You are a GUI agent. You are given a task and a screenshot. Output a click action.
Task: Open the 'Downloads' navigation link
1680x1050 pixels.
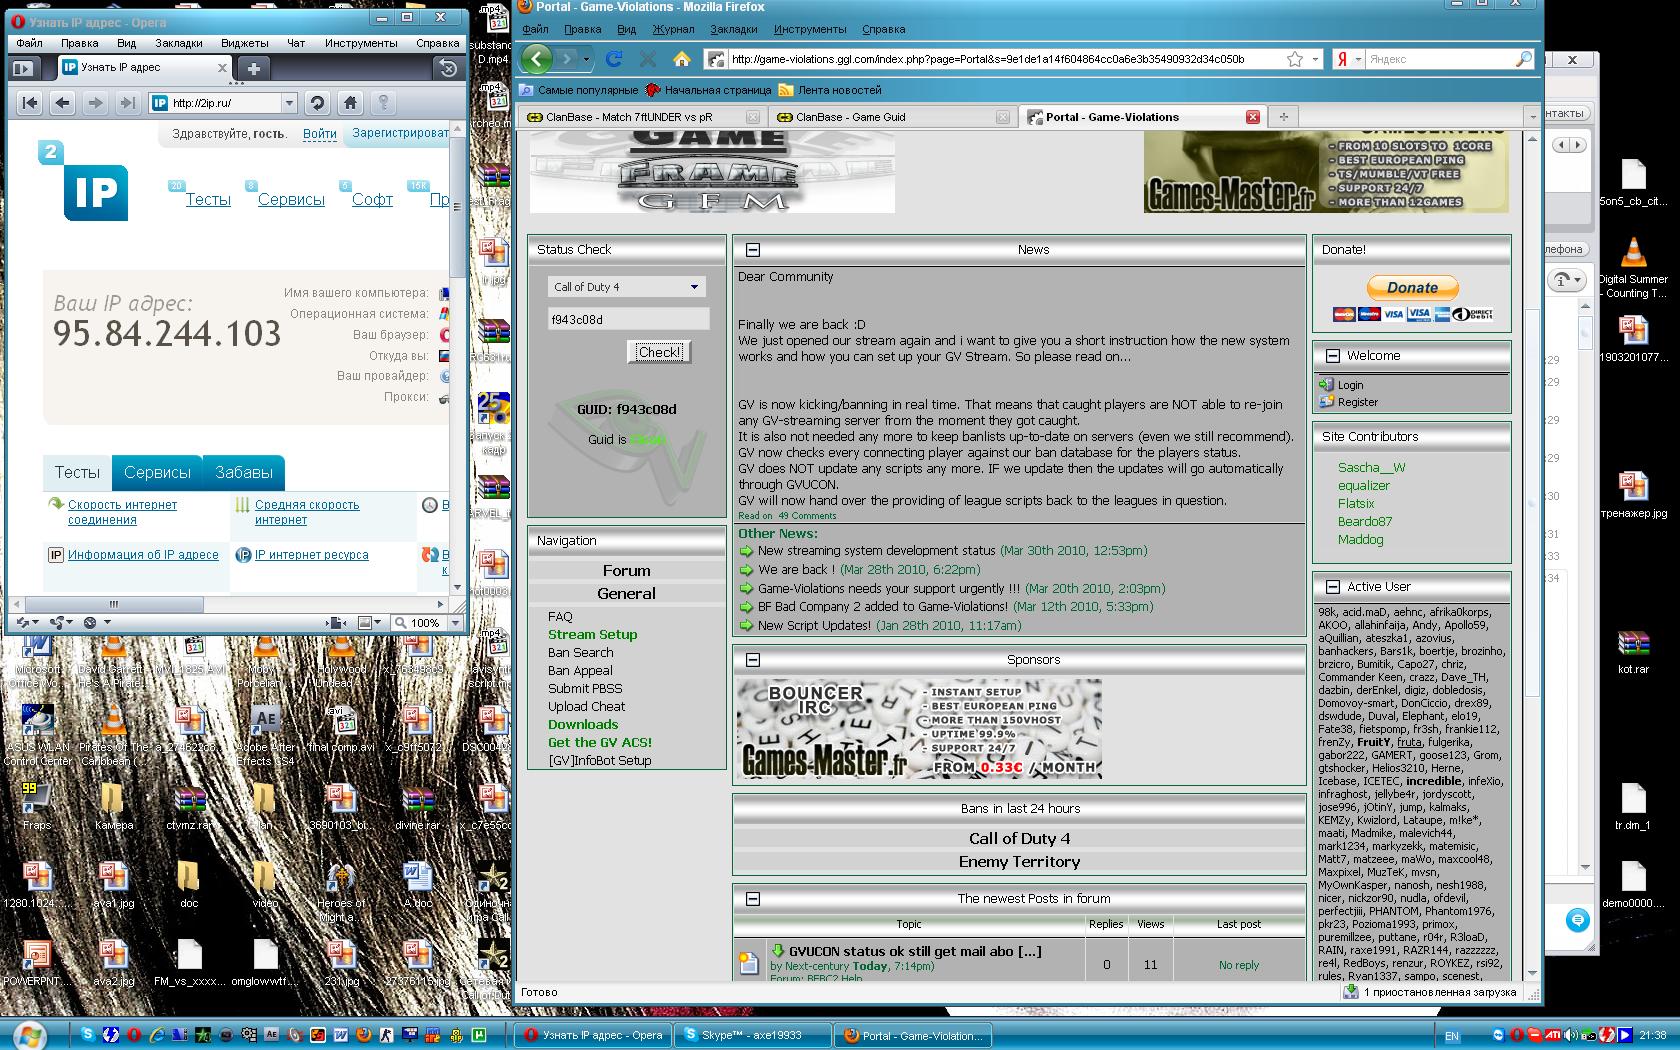[583, 725]
